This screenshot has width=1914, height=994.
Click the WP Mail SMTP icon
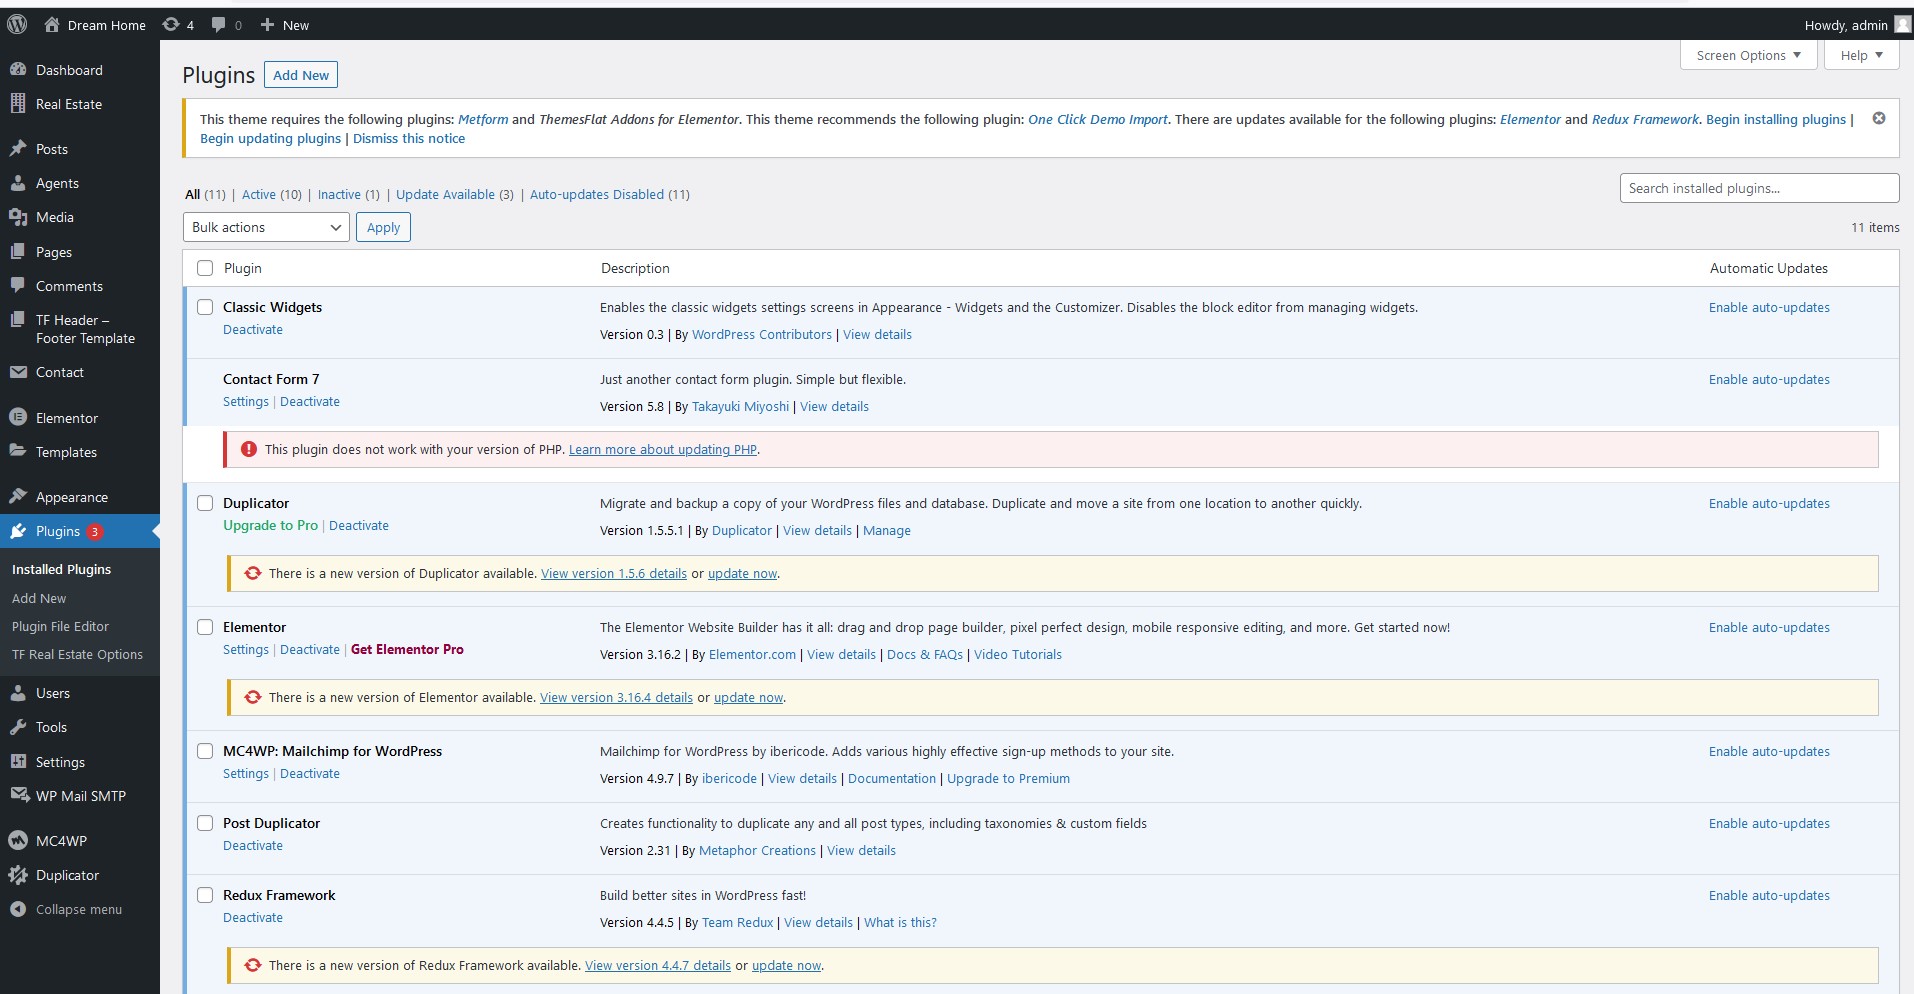coord(19,796)
